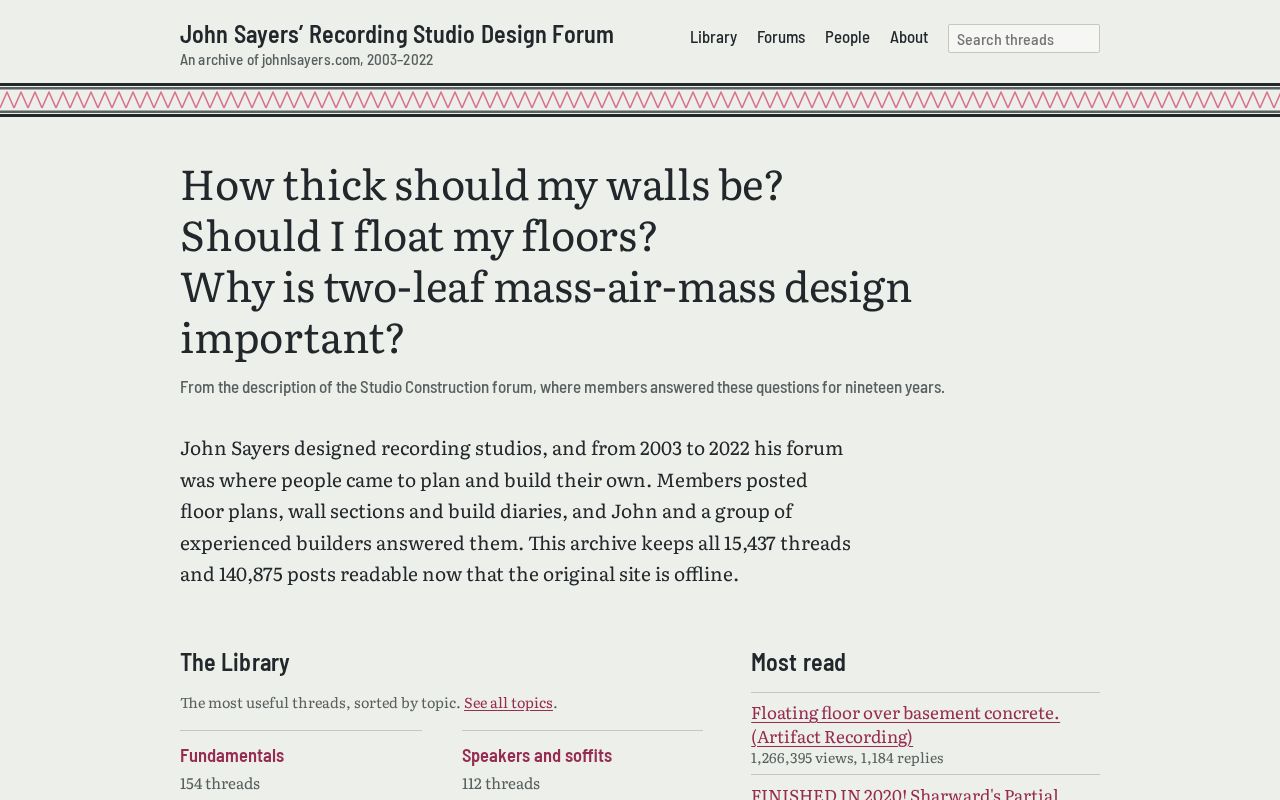1280x800 pixels.
Task: Open Floating floor over basement concrete thread
Action: 905,724
